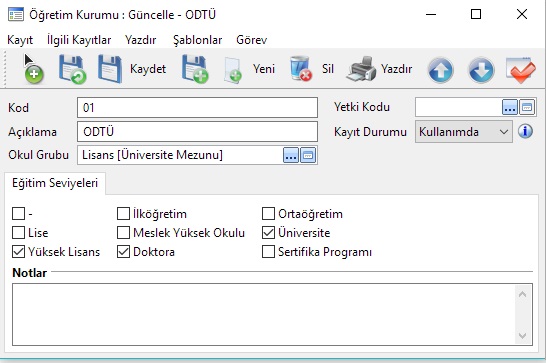Image resolution: width=546 pixels, height=363 pixels.
Task: Close the Öğretim Kurumu window
Action: [522, 15]
